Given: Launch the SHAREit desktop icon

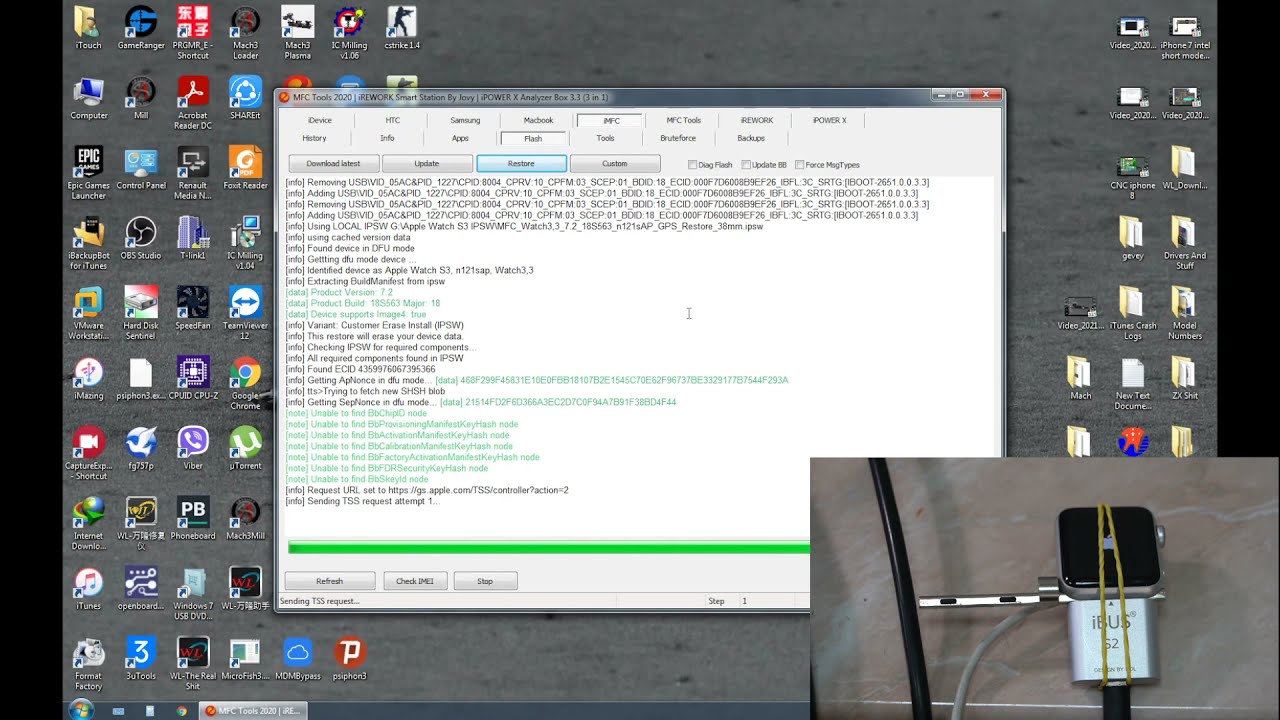Looking at the screenshot, I should [246, 99].
